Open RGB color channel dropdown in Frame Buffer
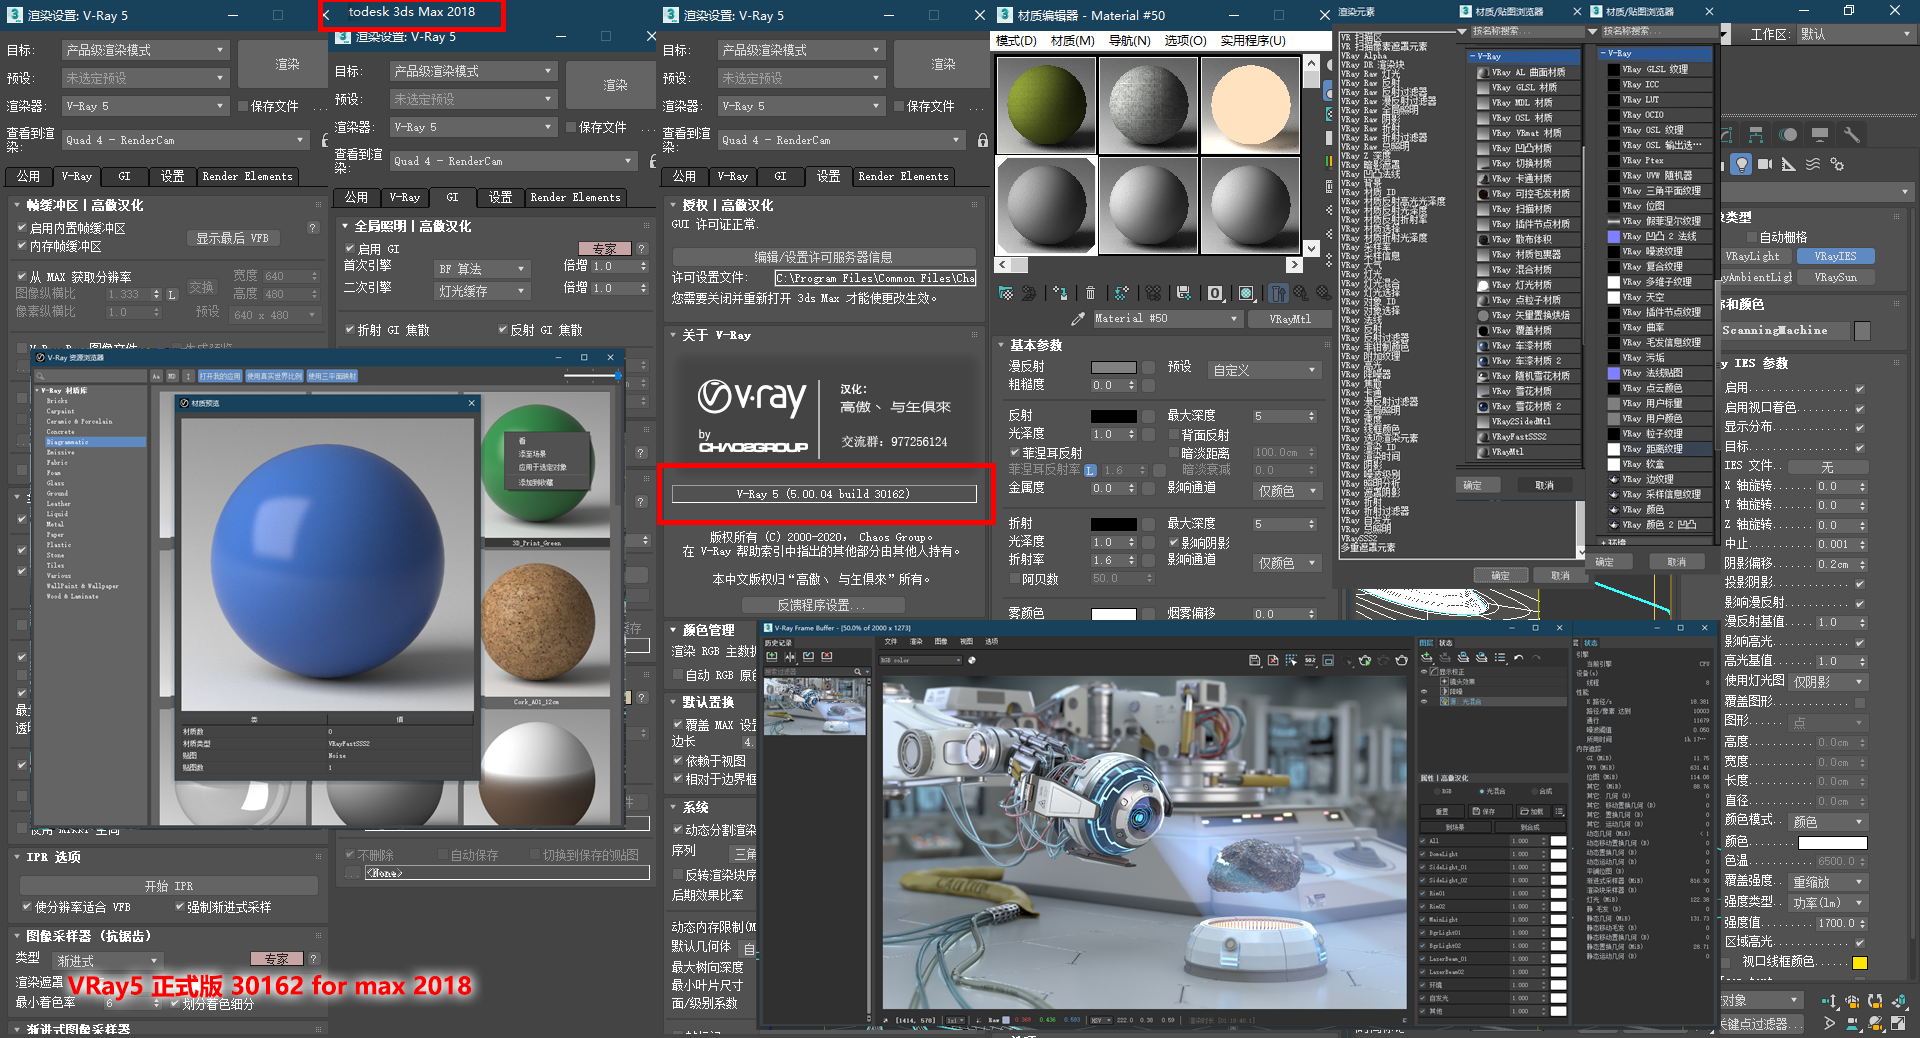Screen dimensions: 1920x1038 point(920,660)
